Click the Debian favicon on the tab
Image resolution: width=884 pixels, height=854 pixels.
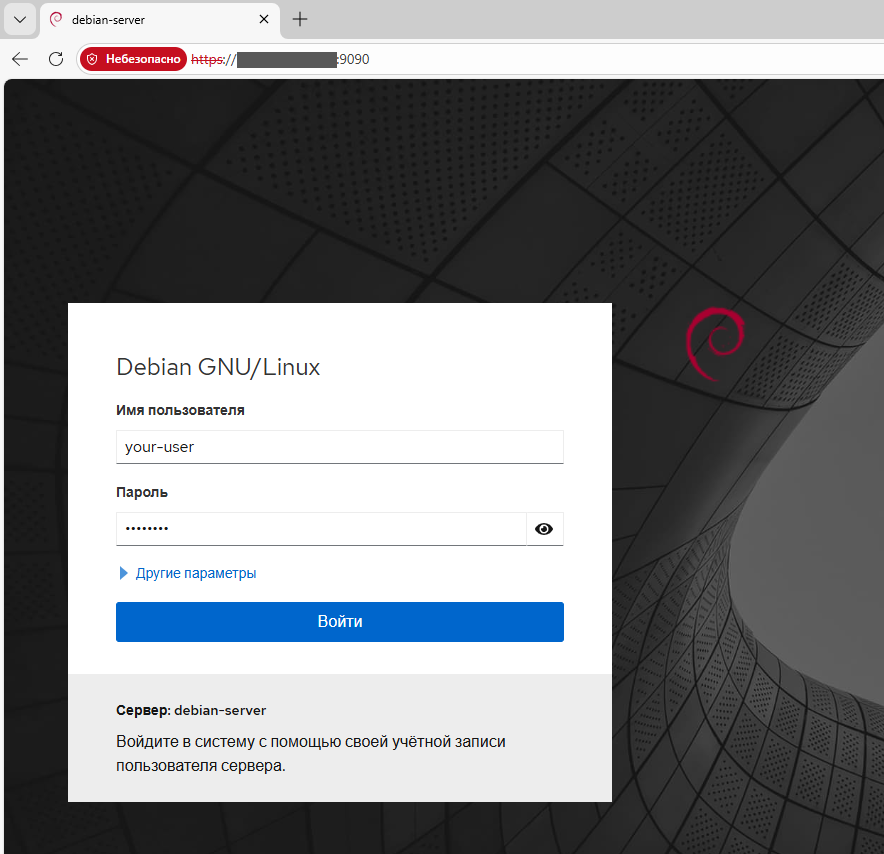point(56,19)
